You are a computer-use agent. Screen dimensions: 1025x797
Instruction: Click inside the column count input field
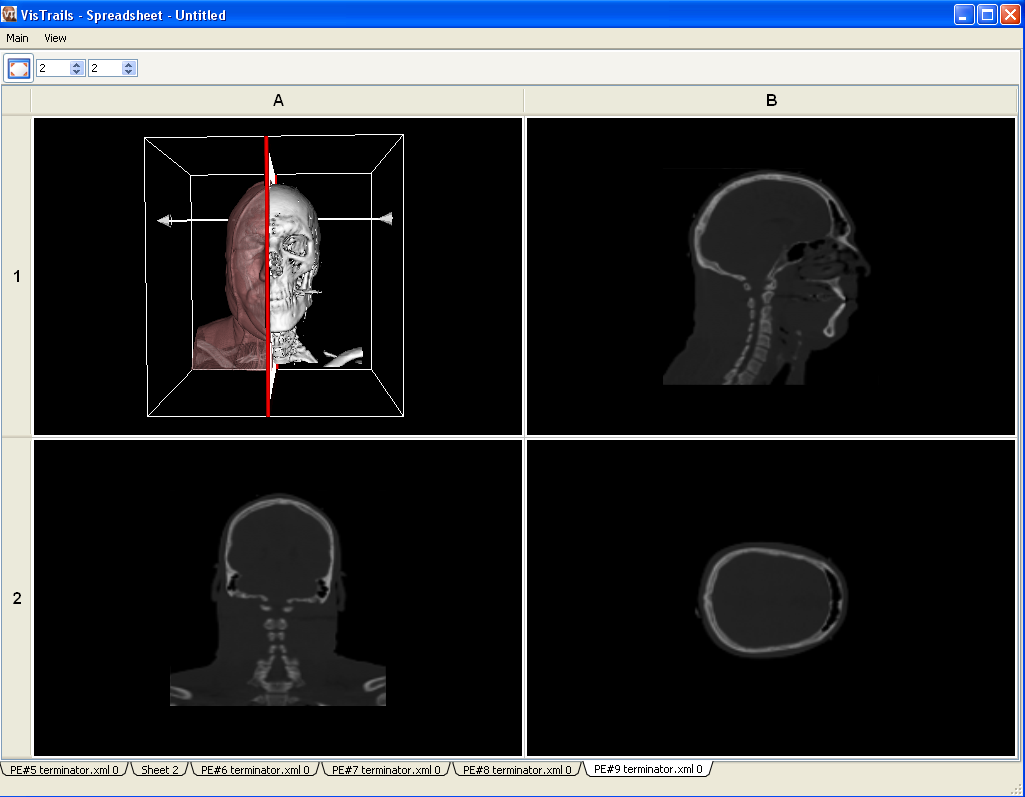[x=105, y=68]
